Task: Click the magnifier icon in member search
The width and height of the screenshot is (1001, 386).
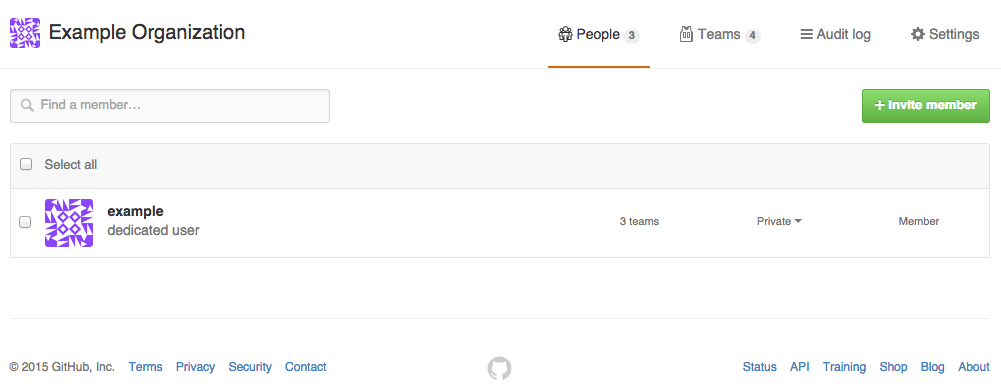Action: point(27,105)
